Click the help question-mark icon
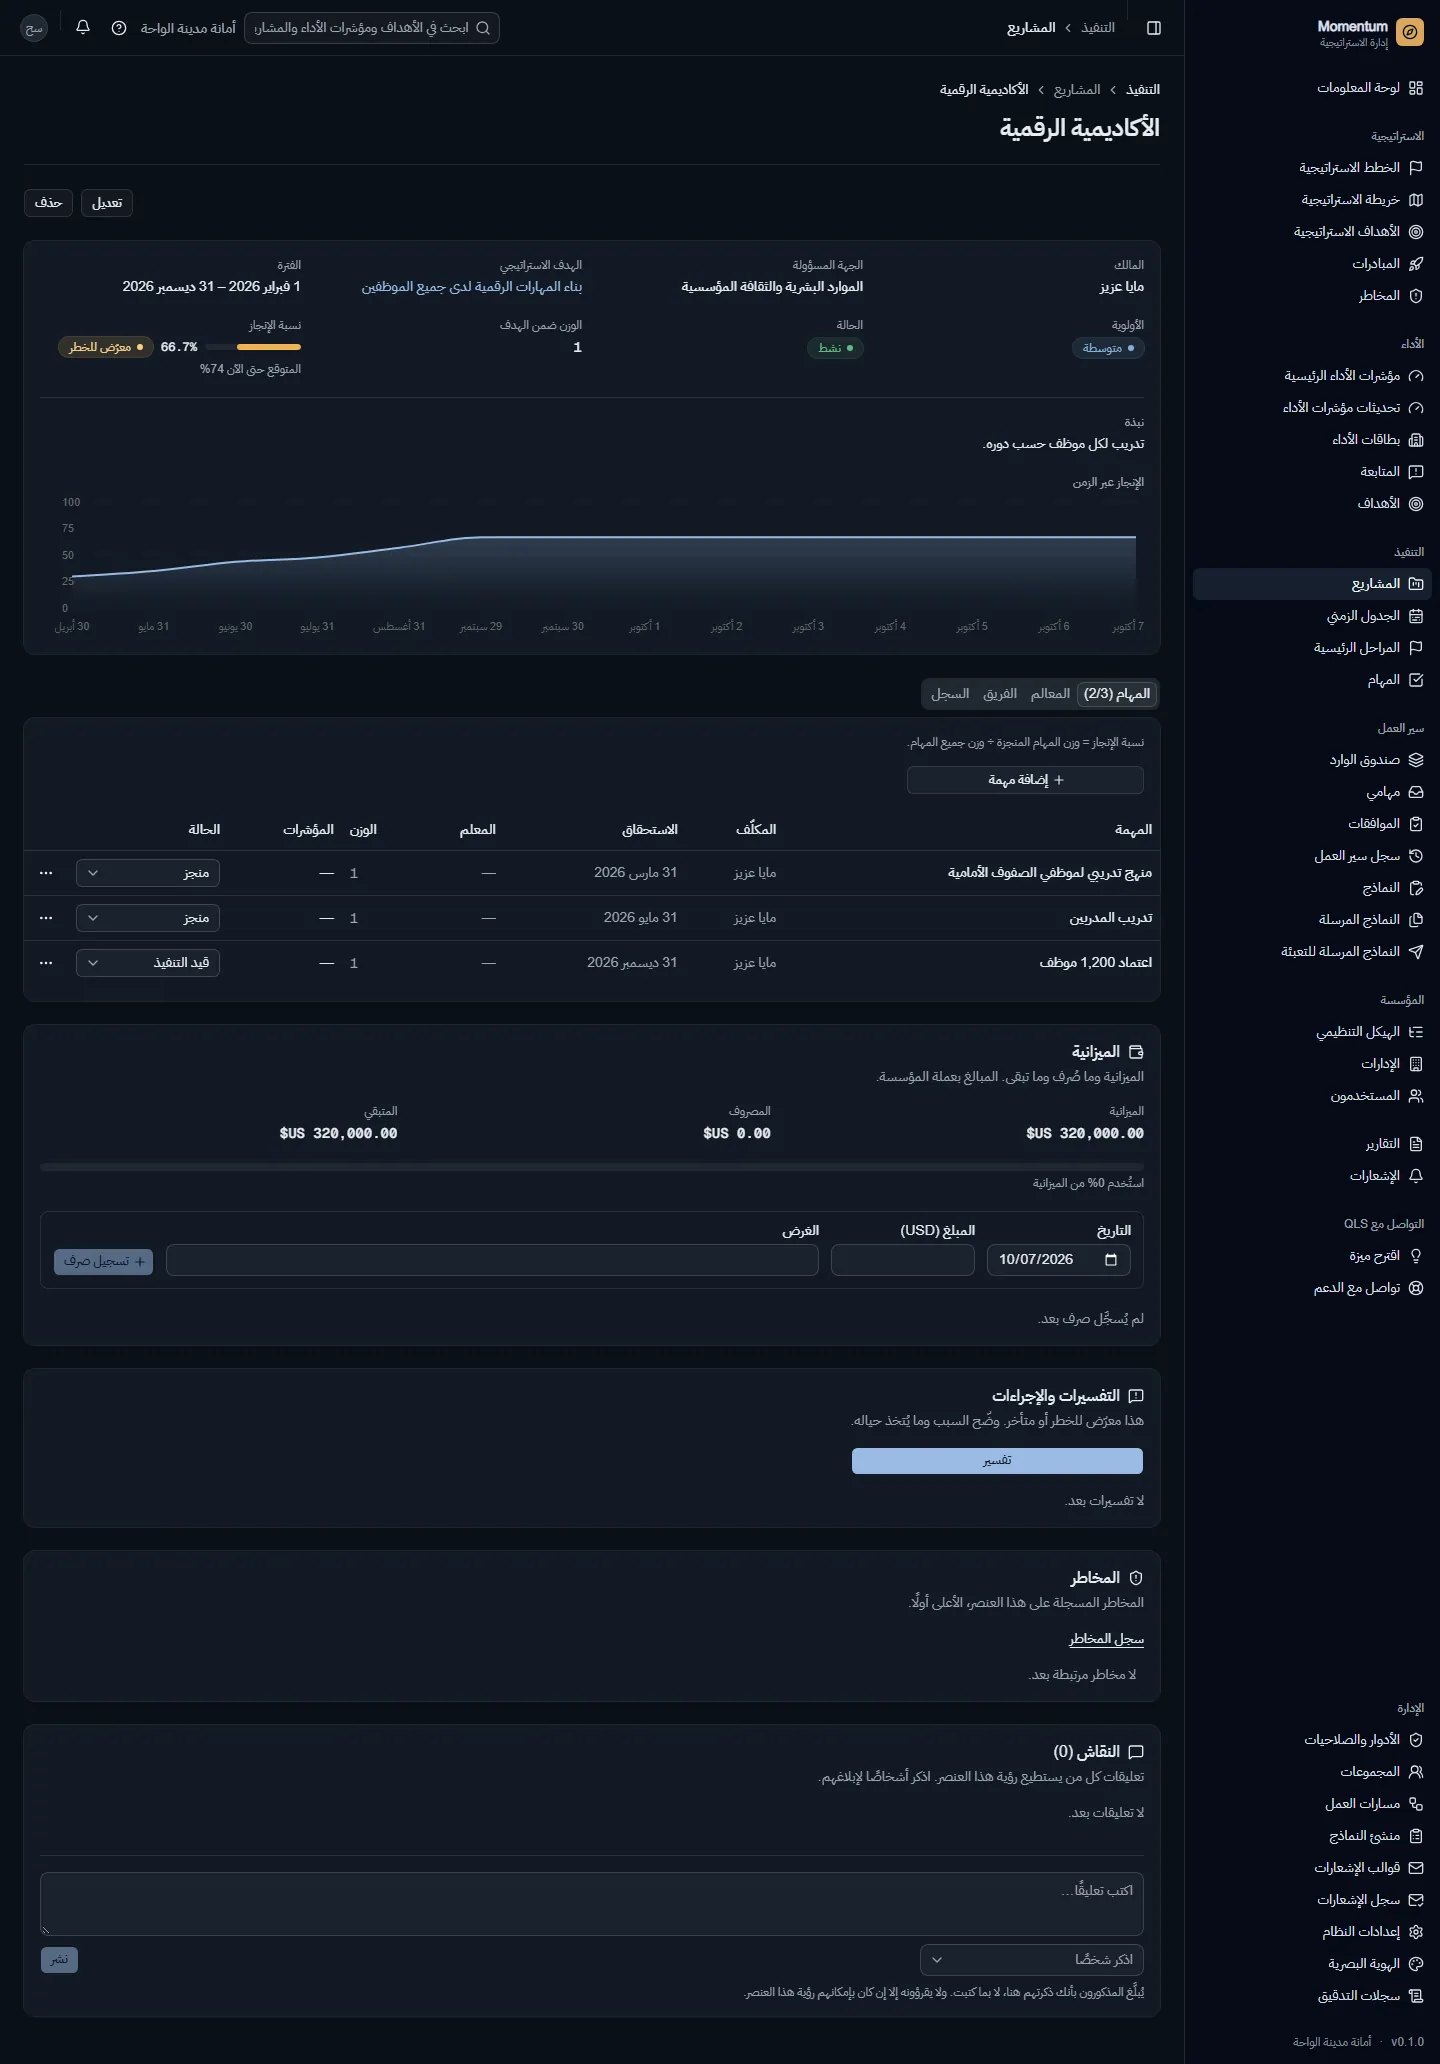Screen dimensions: 1440x2064 pos(119,28)
